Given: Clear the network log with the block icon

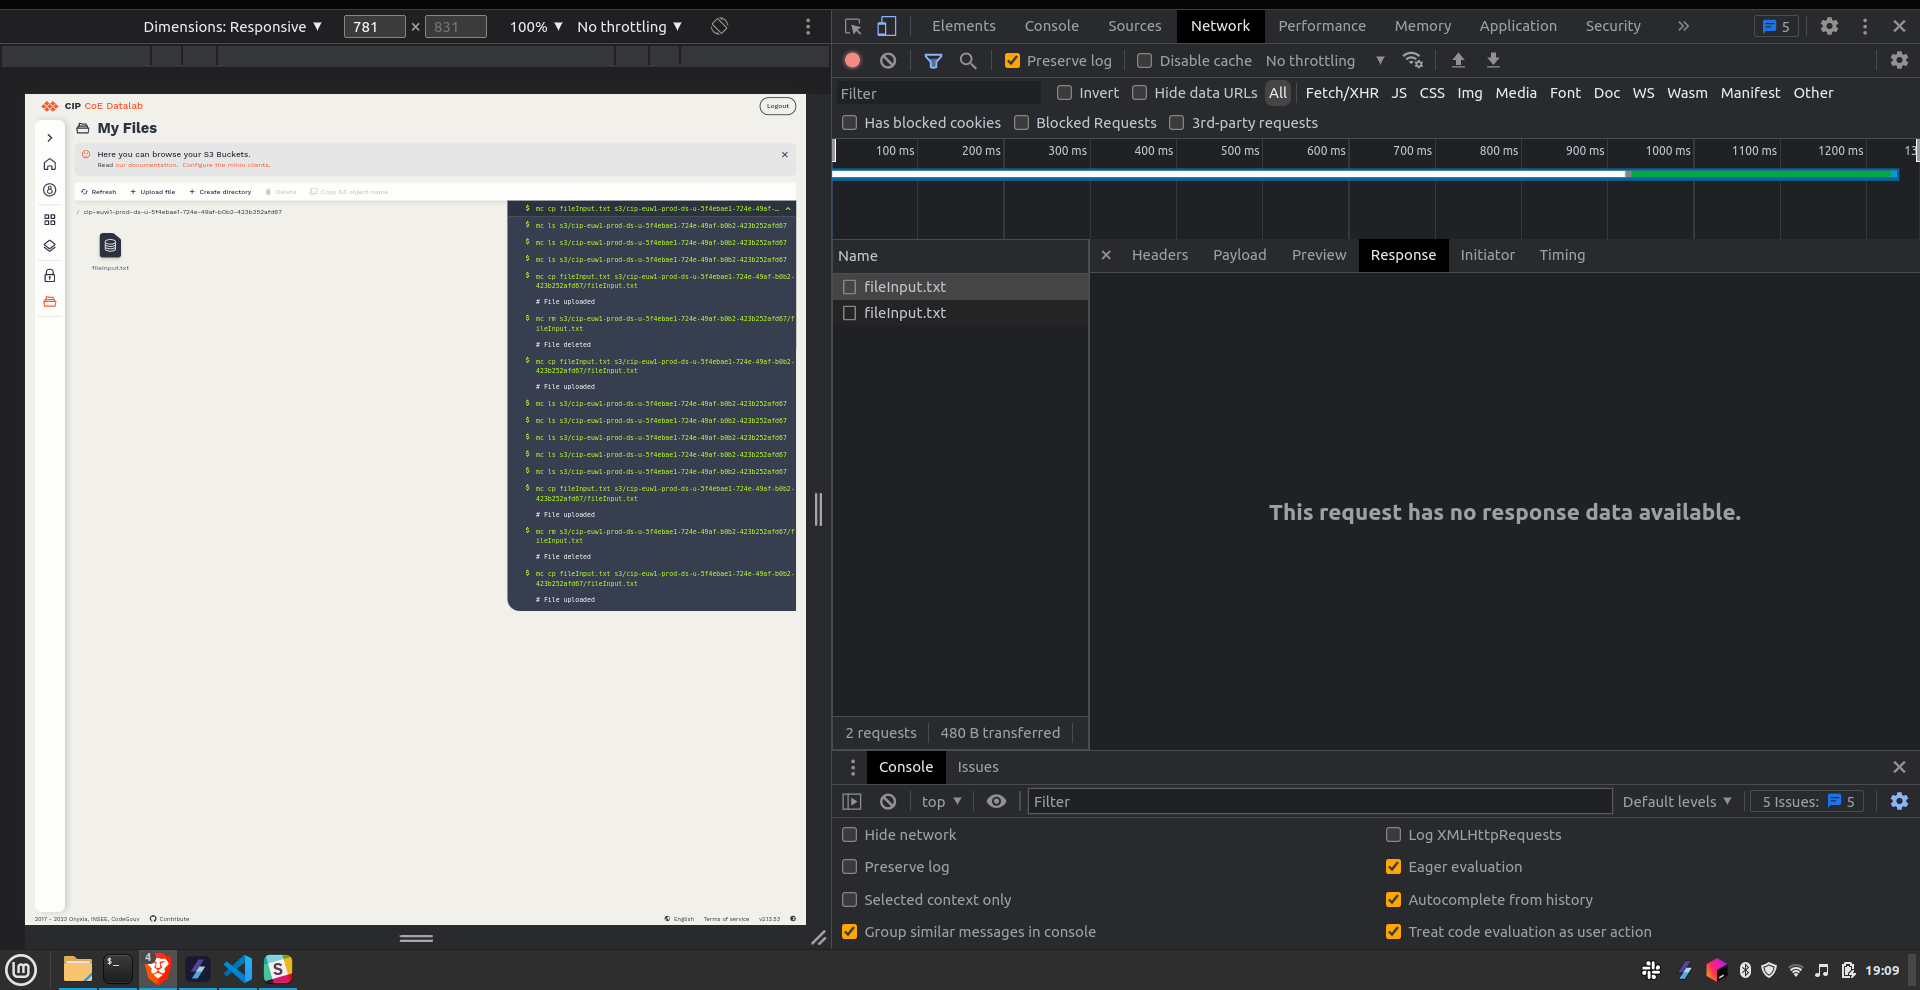Looking at the screenshot, I should click(888, 60).
